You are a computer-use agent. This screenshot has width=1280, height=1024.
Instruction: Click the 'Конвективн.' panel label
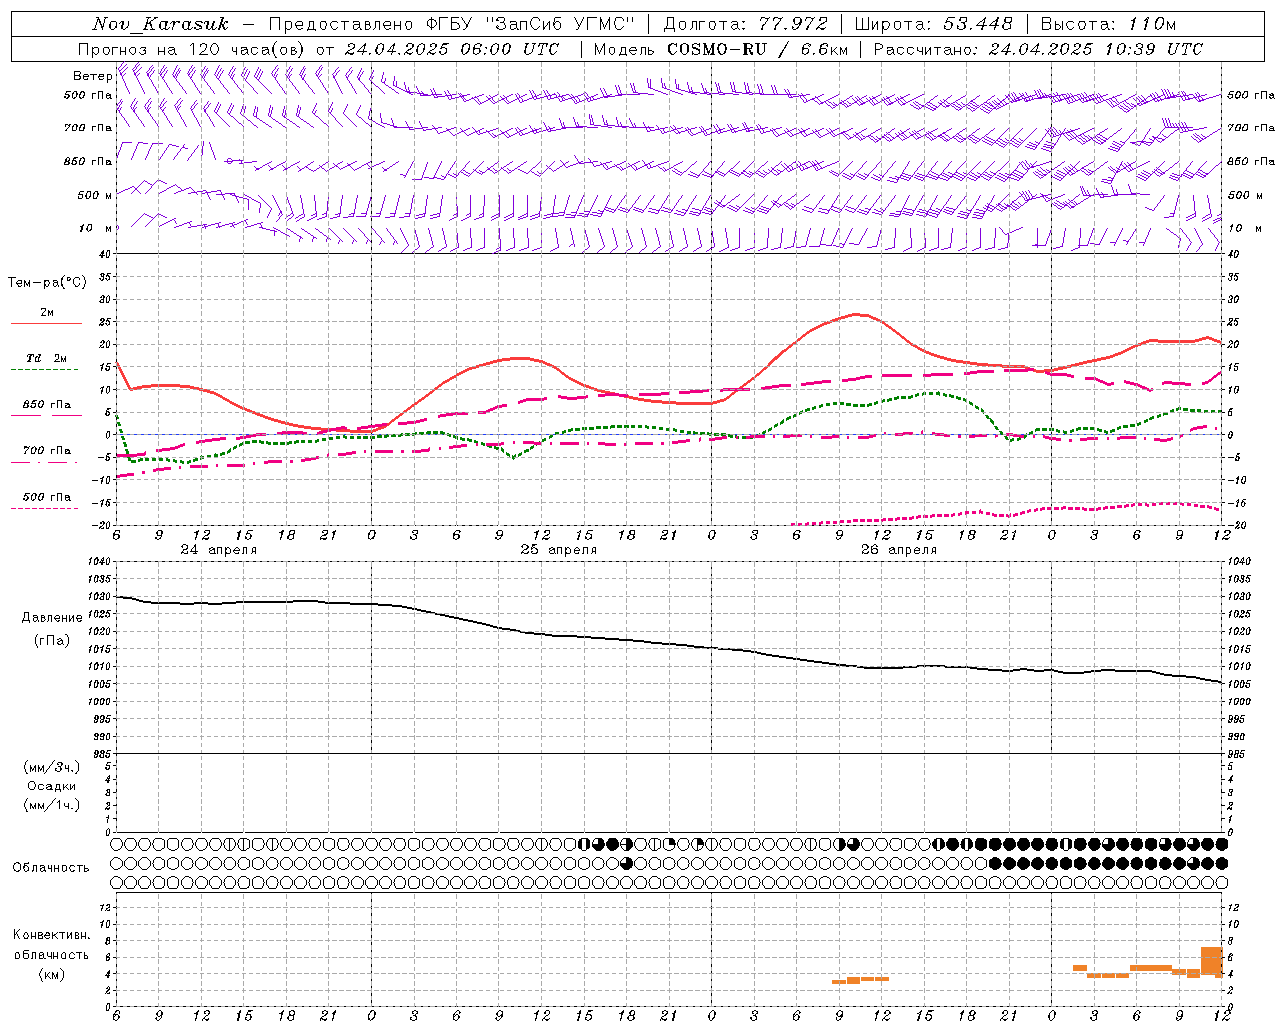click(51, 935)
